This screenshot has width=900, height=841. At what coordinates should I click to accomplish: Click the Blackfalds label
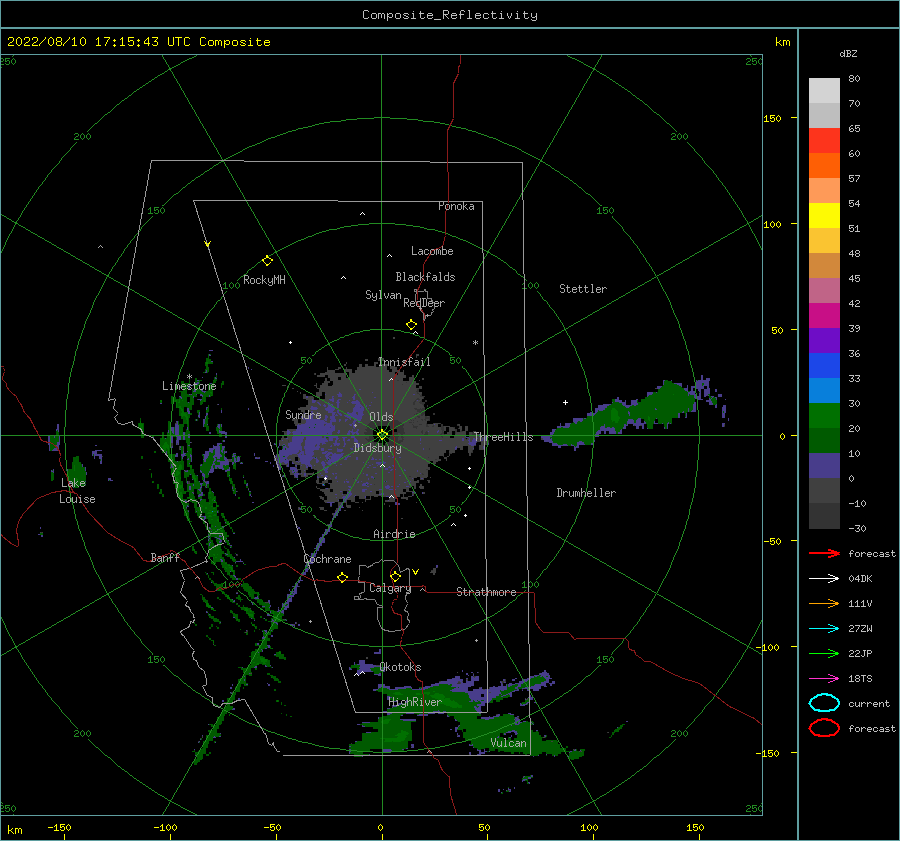pos(425,277)
